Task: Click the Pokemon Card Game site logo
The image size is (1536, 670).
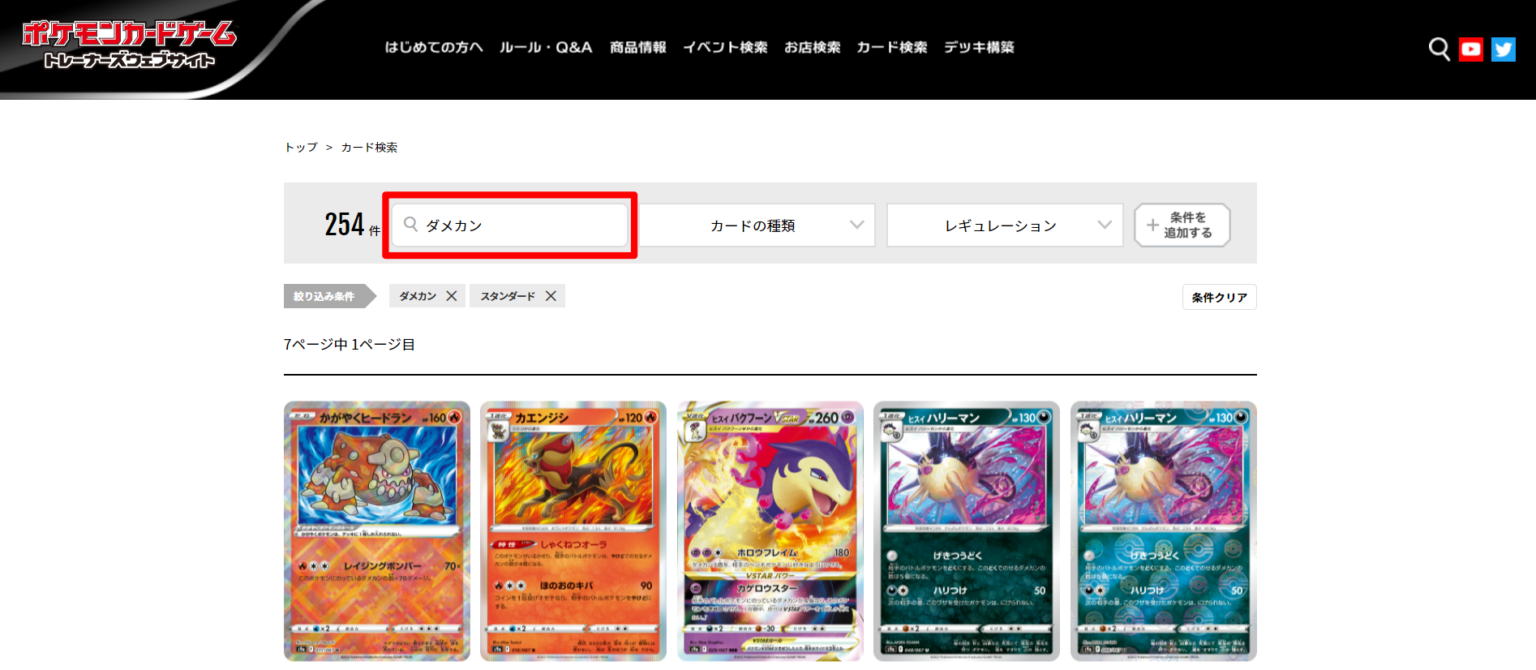Action: click(130, 46)
